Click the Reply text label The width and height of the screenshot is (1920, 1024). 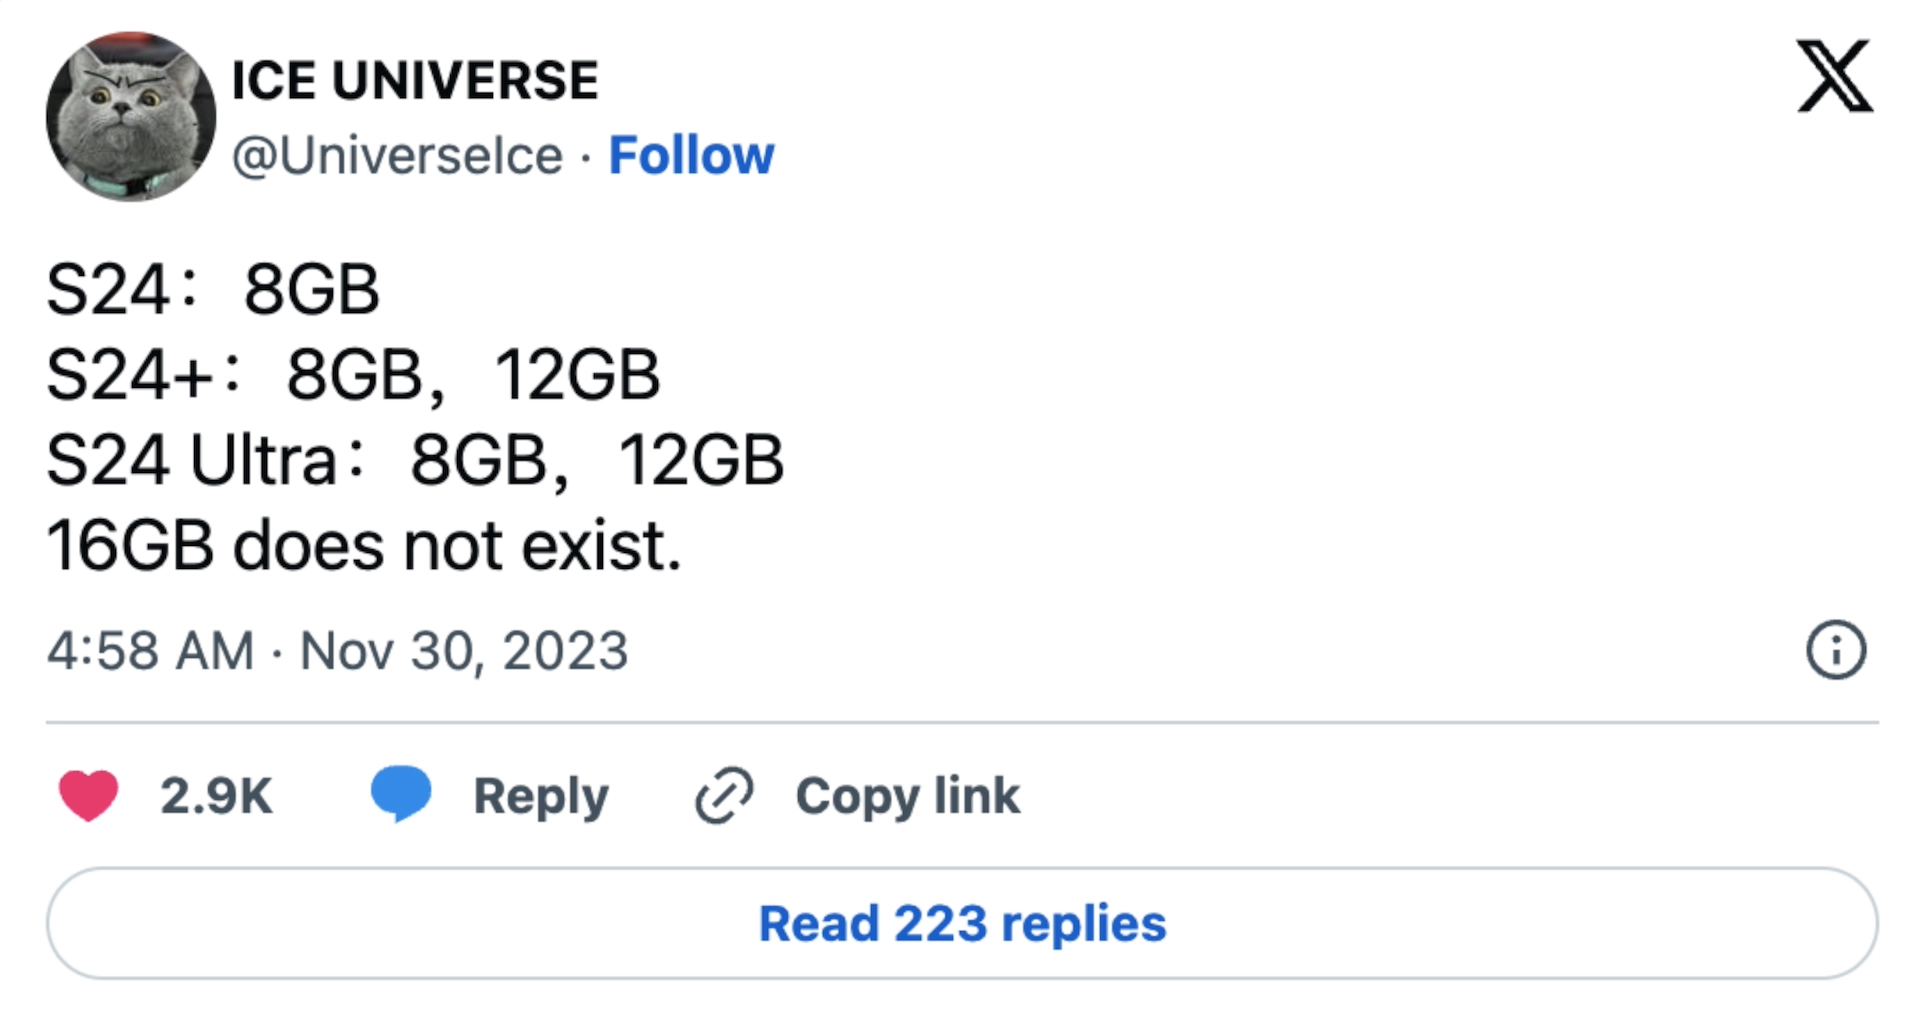tap(541, 796)
